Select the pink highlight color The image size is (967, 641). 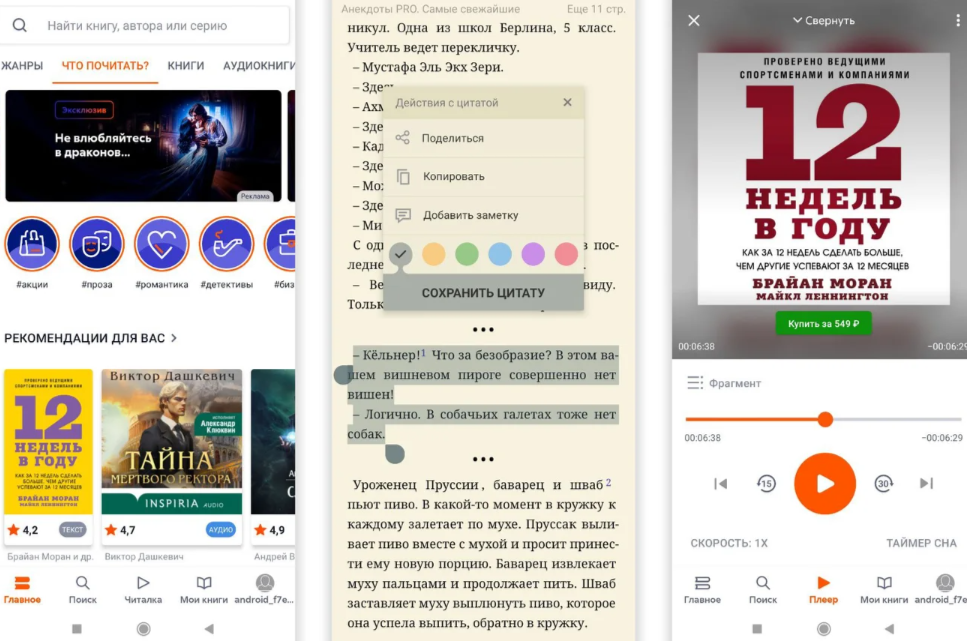[x=566, y=254]
